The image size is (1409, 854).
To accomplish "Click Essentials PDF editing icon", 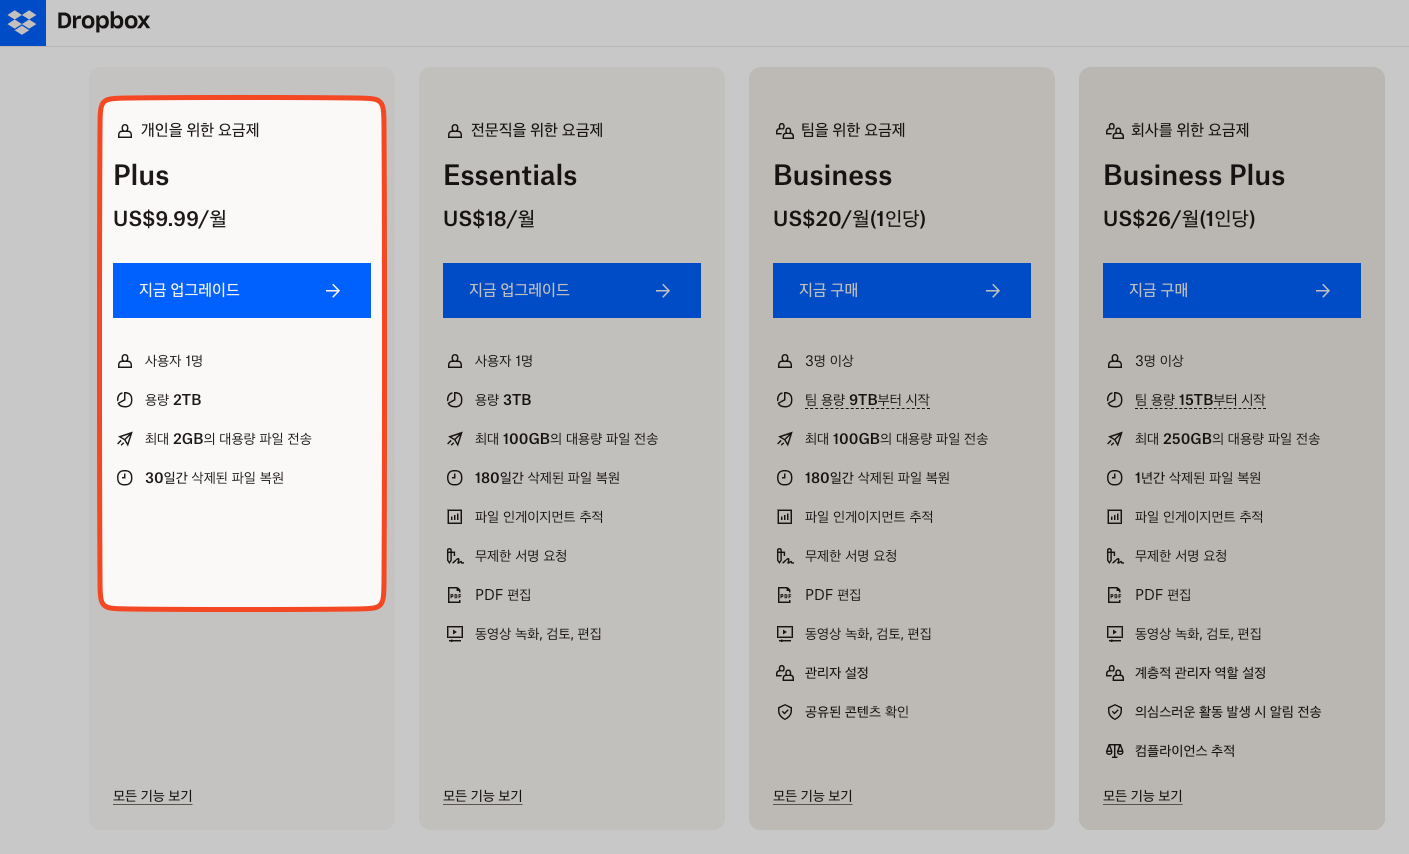I will [x=455, y=595].
